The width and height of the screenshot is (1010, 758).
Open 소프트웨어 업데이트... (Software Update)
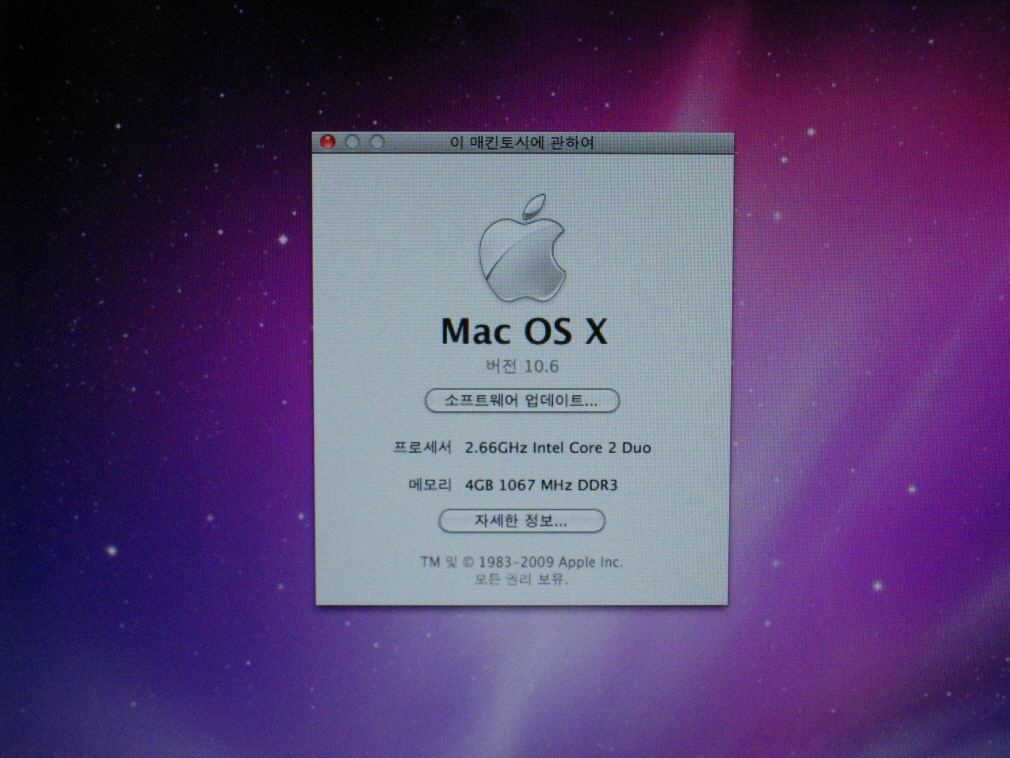coord(522,401)
